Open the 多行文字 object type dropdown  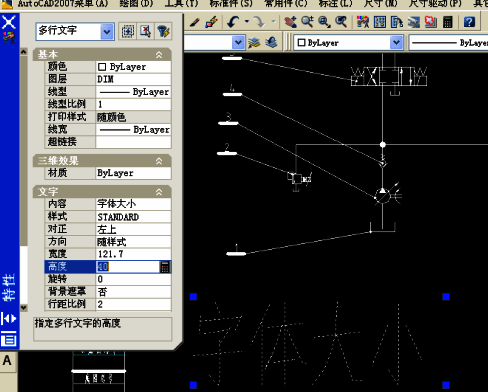pyautogui.click(x=107, y=32)
